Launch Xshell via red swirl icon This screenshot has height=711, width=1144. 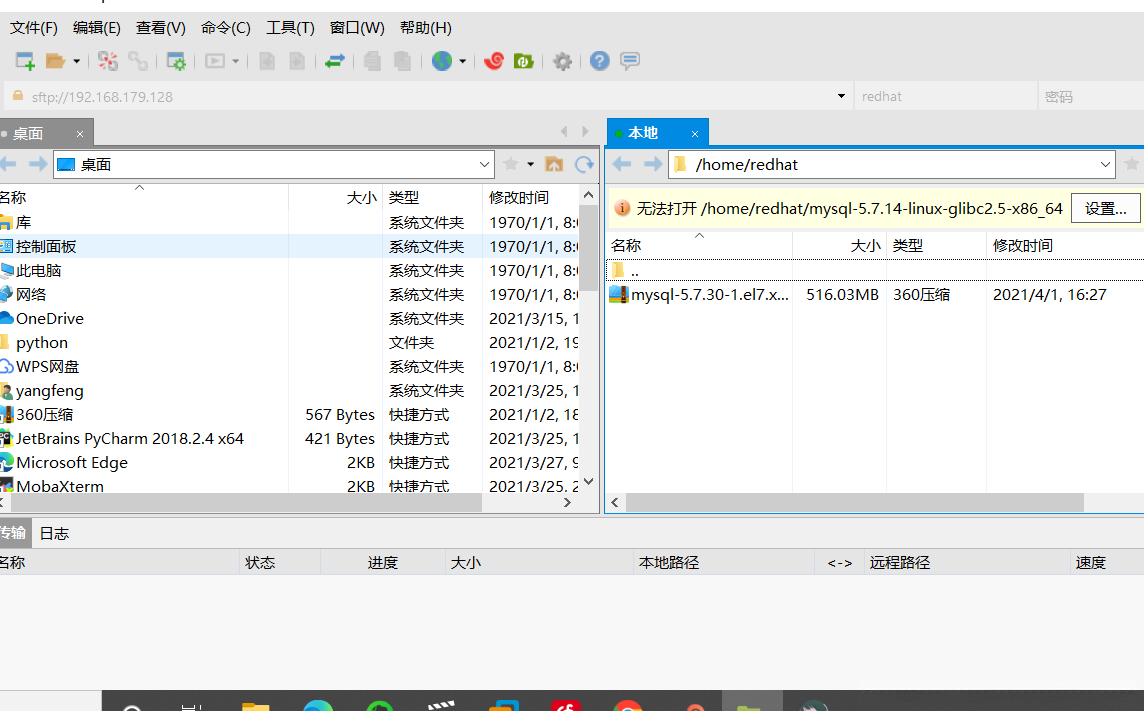[494, 61]
